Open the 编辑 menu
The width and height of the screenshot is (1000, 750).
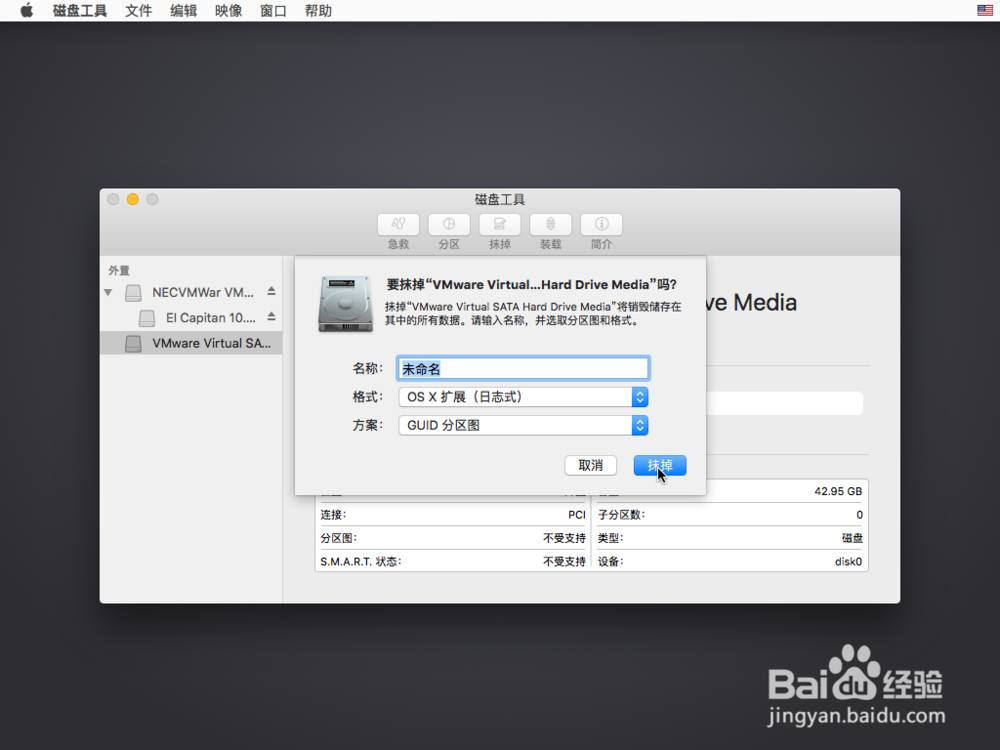point(183,11)
